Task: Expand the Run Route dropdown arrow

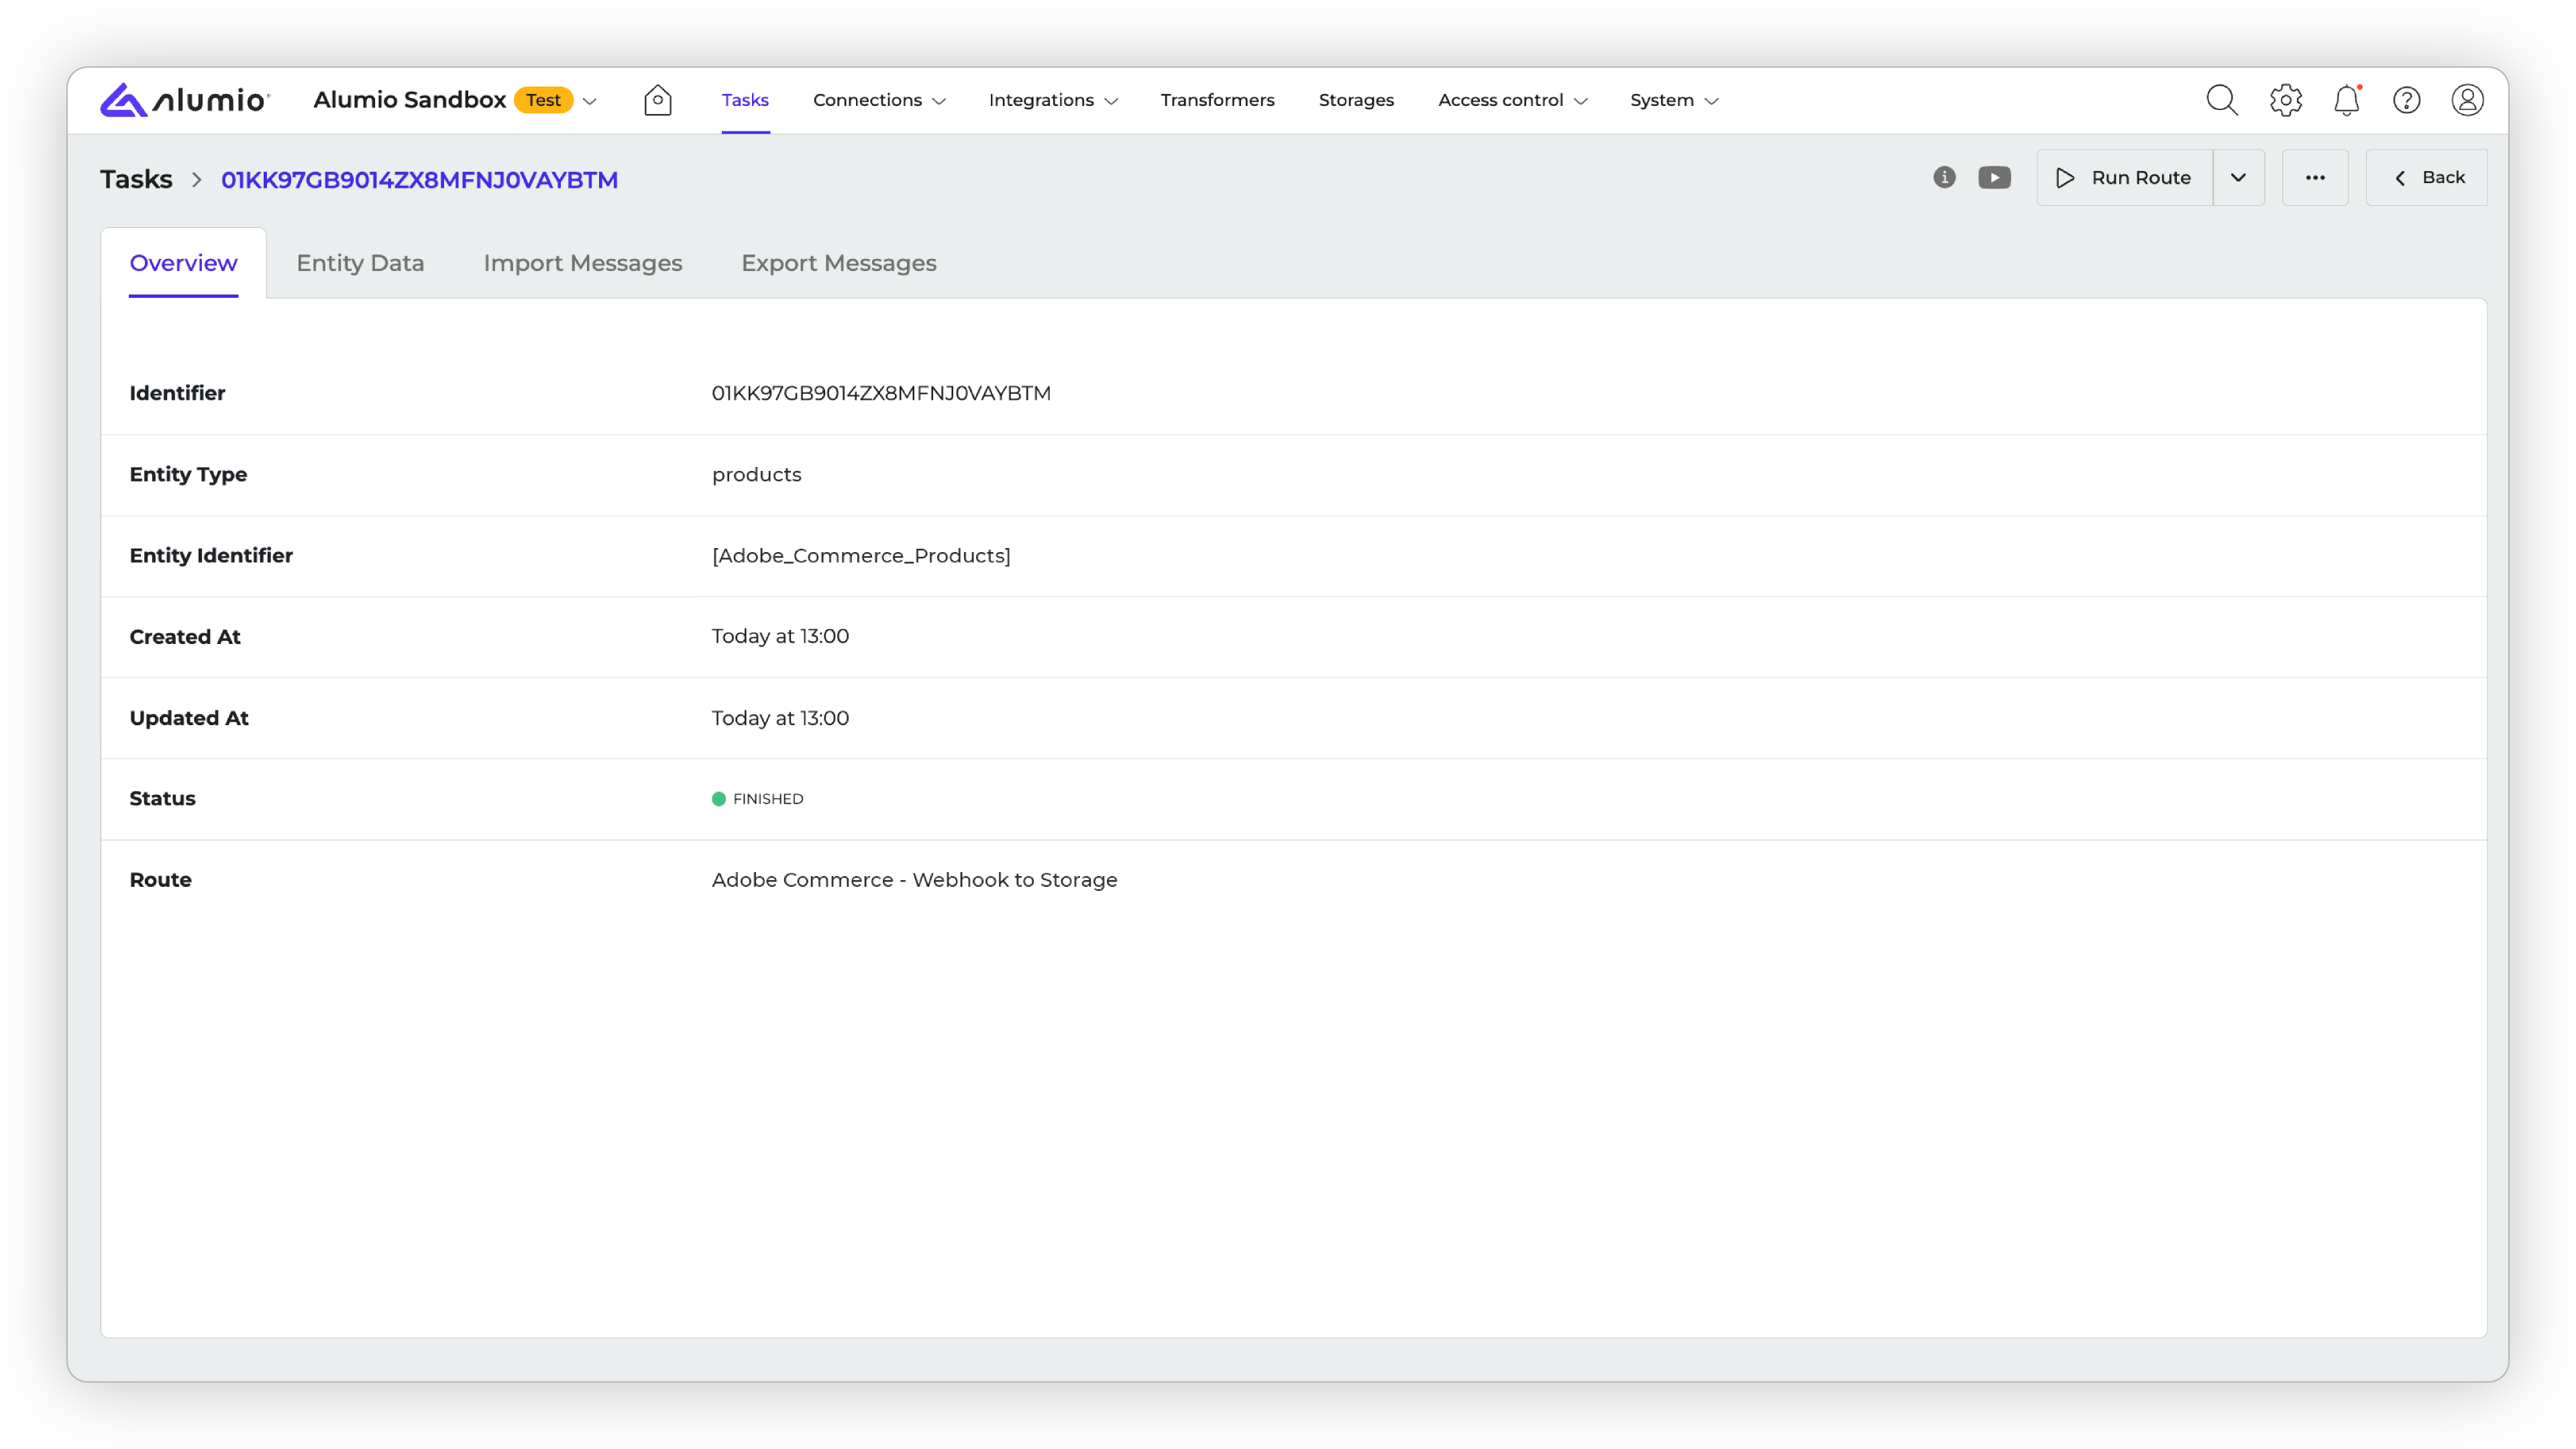Action: click(x=2238, y=178)
